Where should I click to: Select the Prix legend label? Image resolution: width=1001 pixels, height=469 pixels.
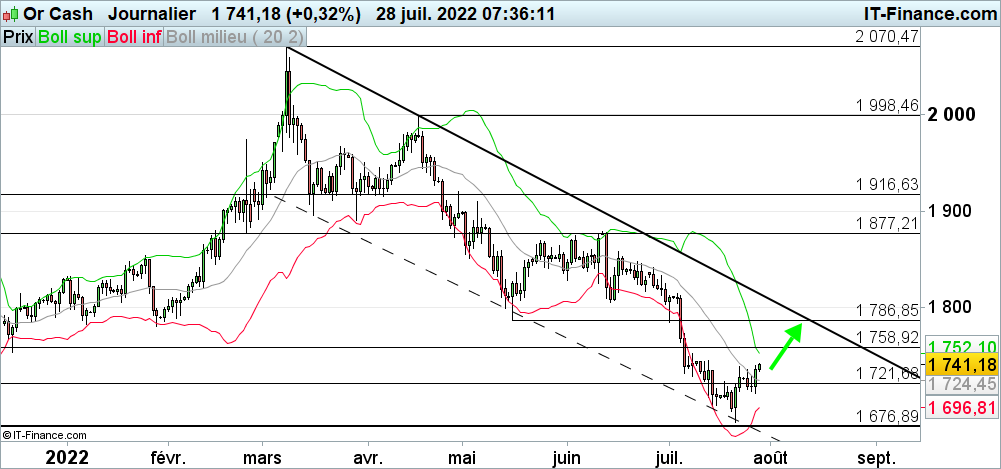17,36
